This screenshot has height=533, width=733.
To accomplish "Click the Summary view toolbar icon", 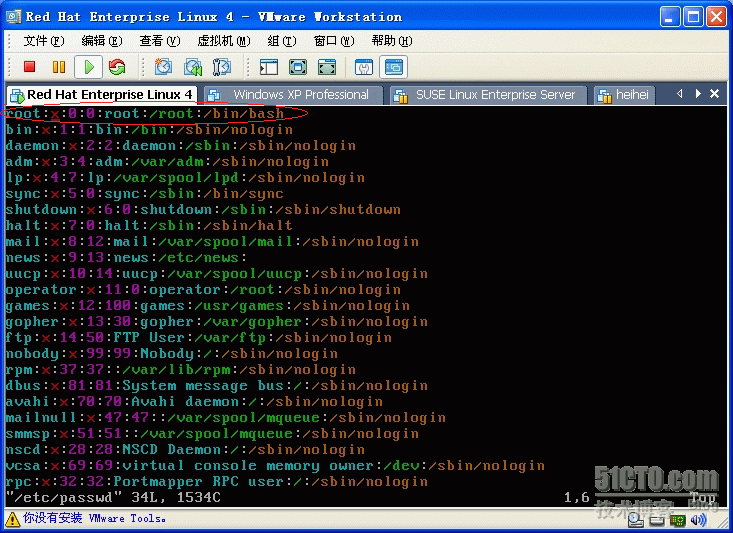I will click(364, 67).
